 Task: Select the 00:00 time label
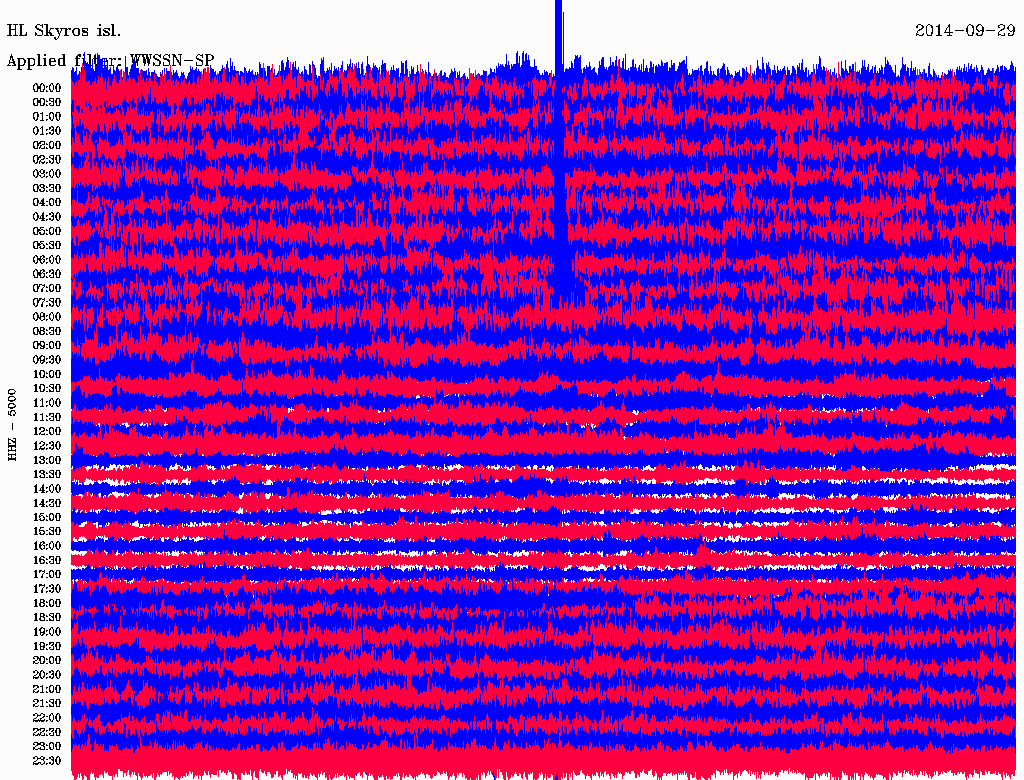[x=47, y=87]
